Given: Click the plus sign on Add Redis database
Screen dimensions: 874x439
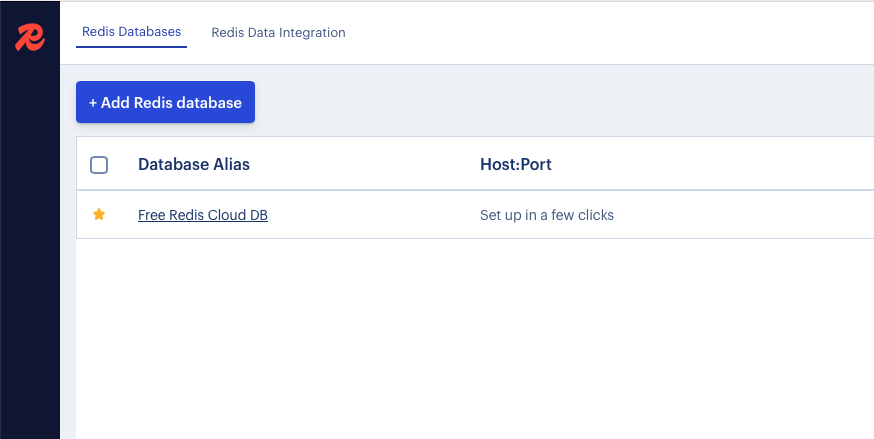Looking at the screenshot, I should (93, 103).
